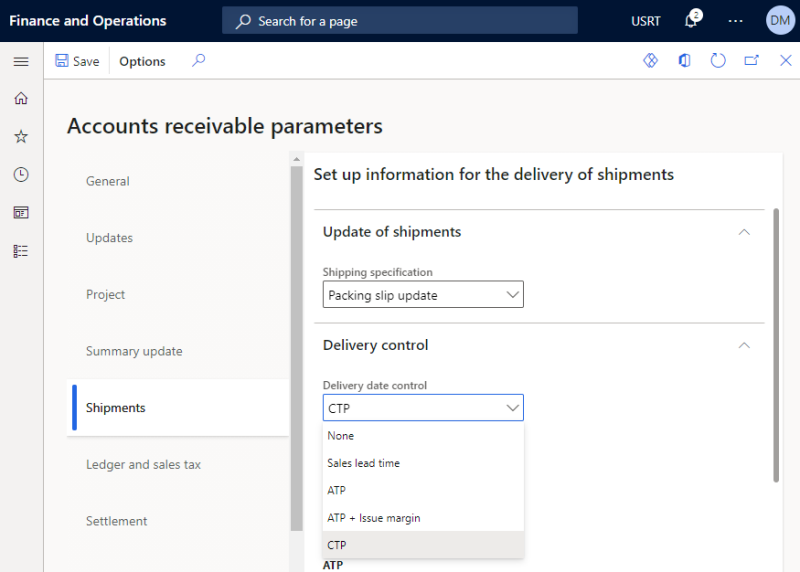Collapse the Update of shipments section
Viewport: 800px width, 572px height.
(744, 232)
